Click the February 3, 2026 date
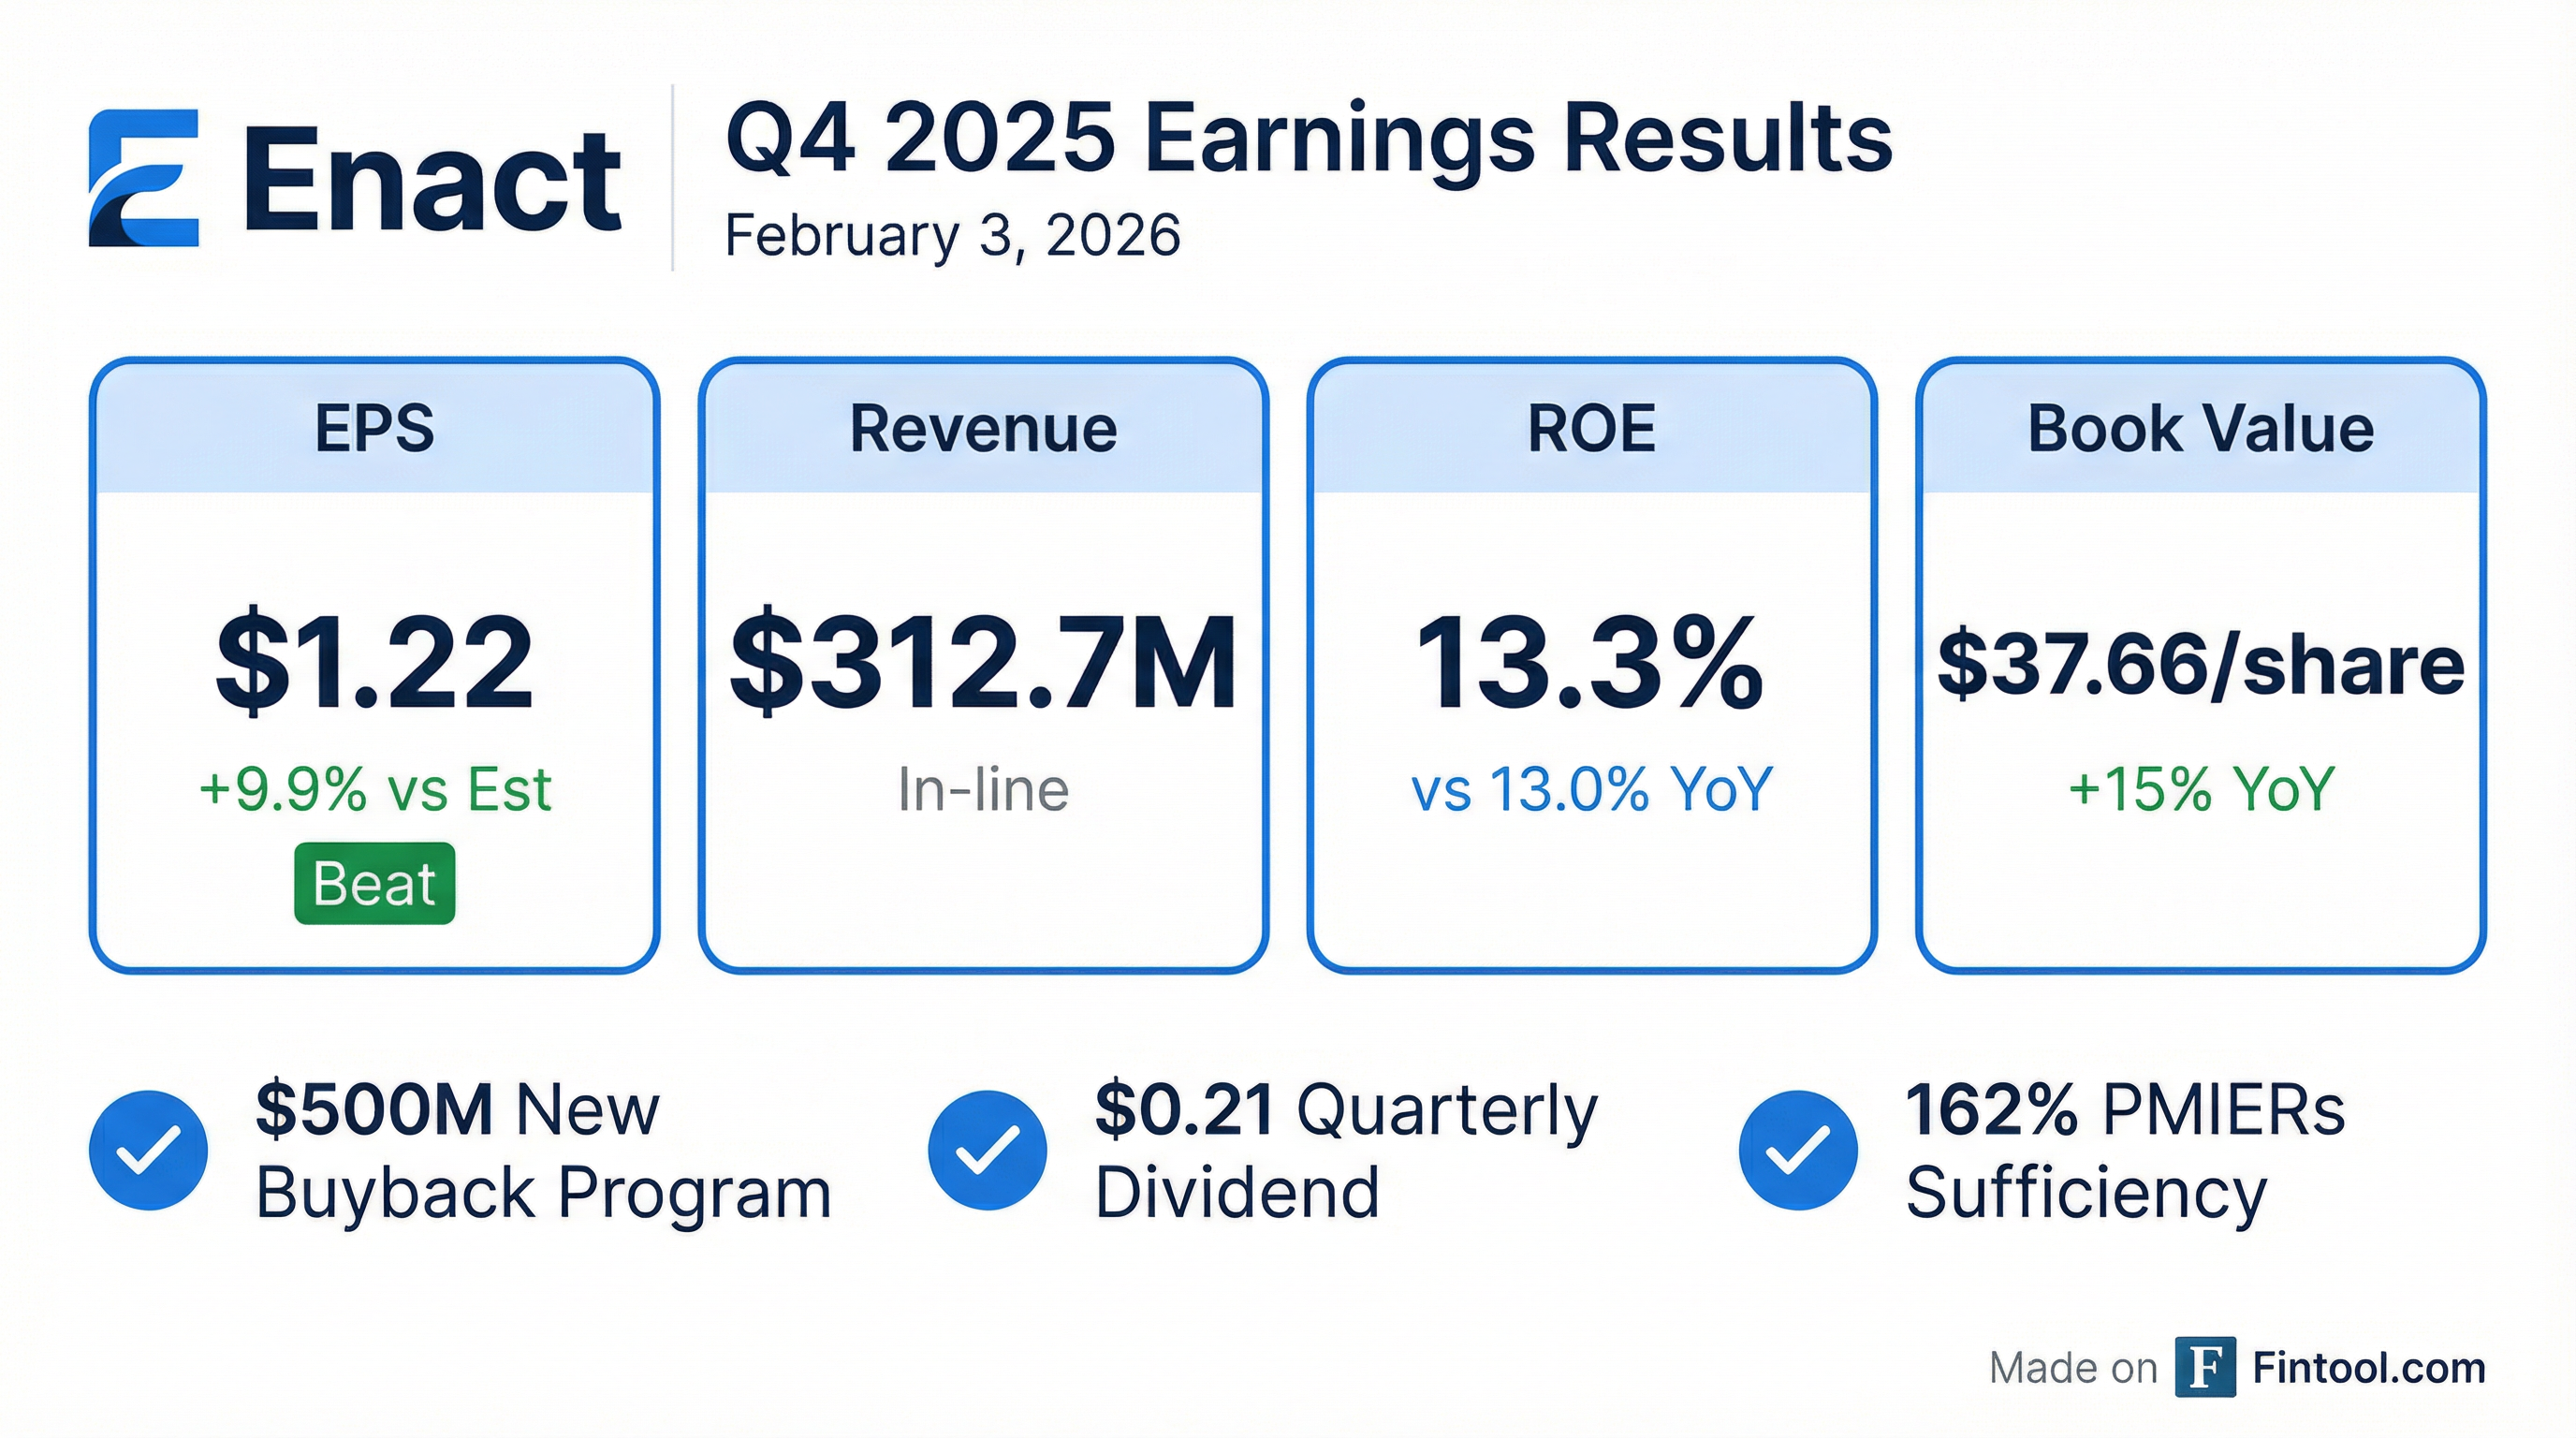This screenshot has width=2576, height=1438. 952,236
